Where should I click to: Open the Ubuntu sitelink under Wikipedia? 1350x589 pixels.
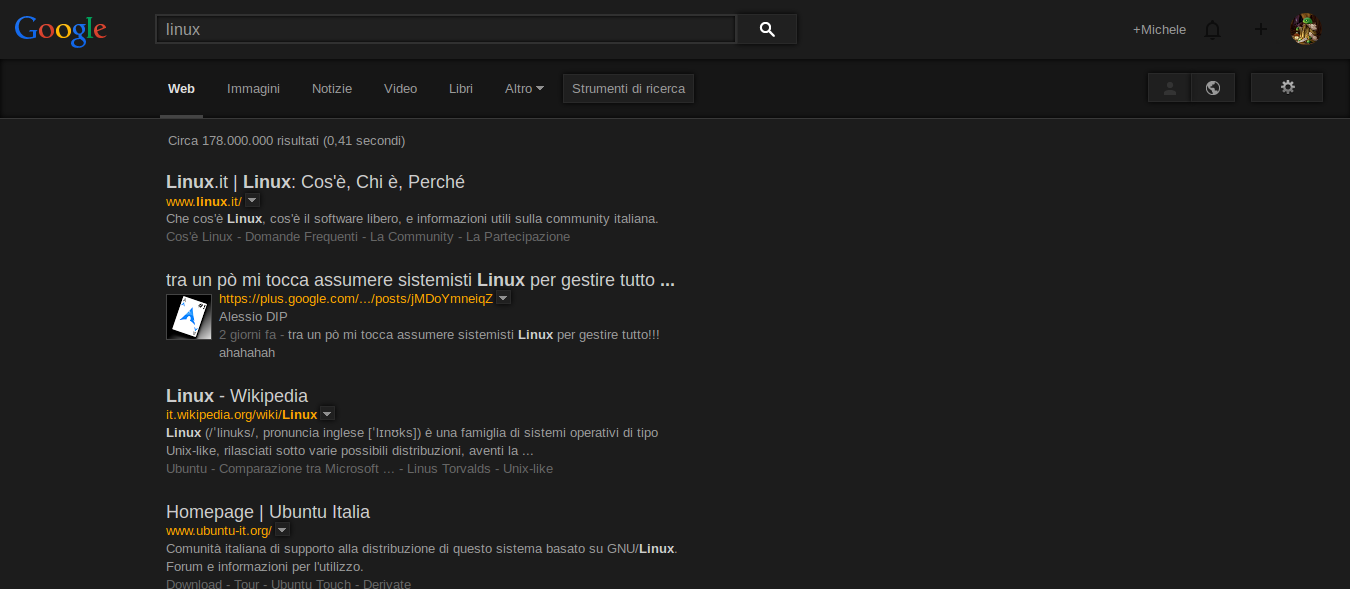coord(186,469)
